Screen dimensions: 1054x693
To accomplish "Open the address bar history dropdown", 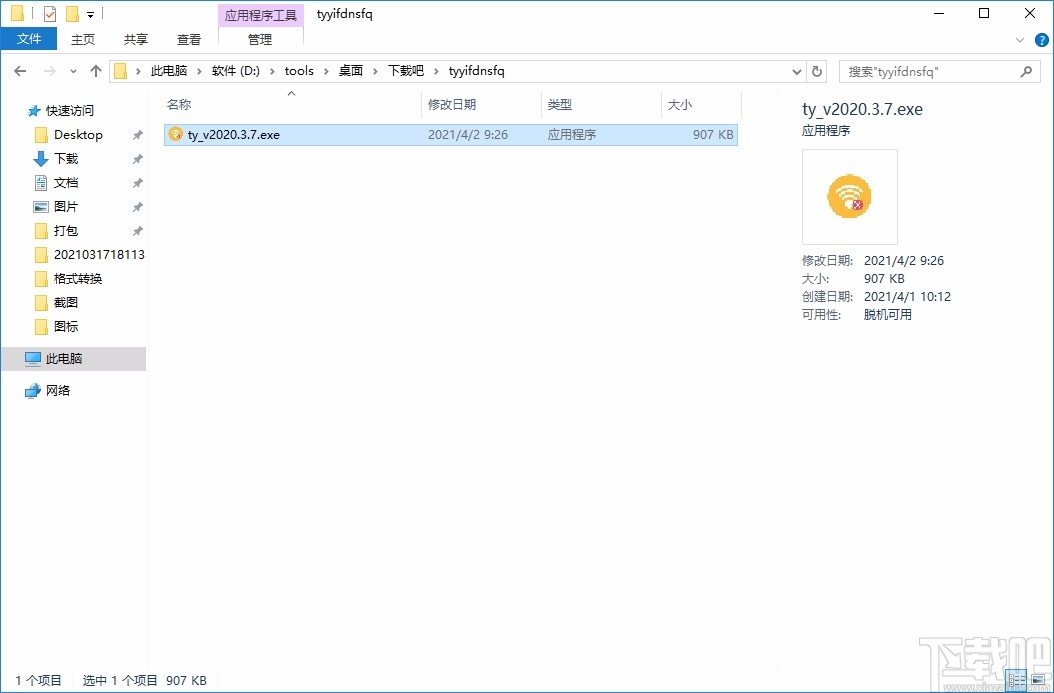I will [796, 71].
